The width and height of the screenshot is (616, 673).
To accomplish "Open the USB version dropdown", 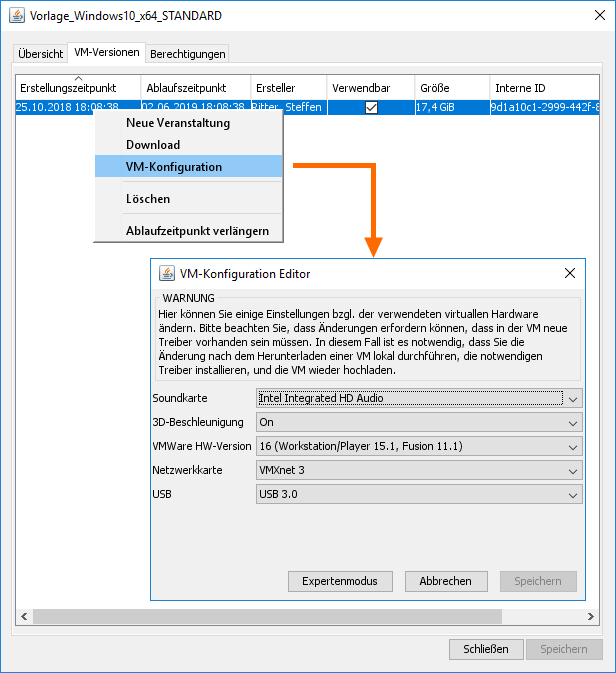I will click(x=419, y=494).
